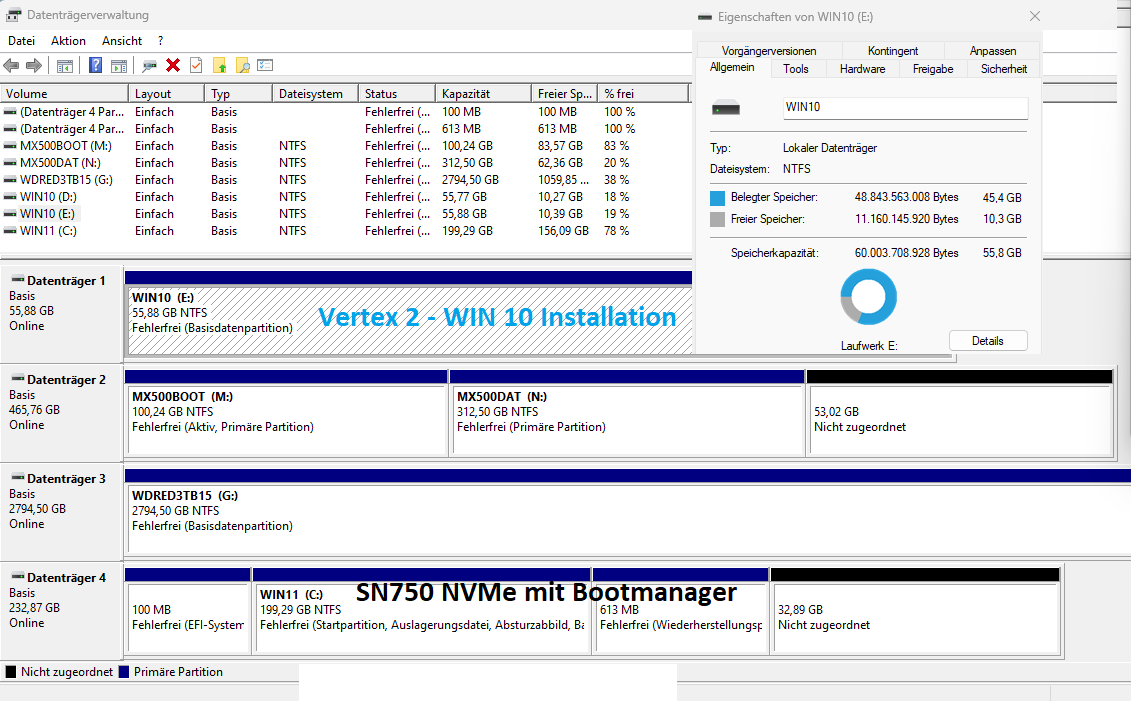Image resolution: width=1131 pixels, height=701 pixels.
Task: Open the Ansicht menu
Action: [122, 41]
